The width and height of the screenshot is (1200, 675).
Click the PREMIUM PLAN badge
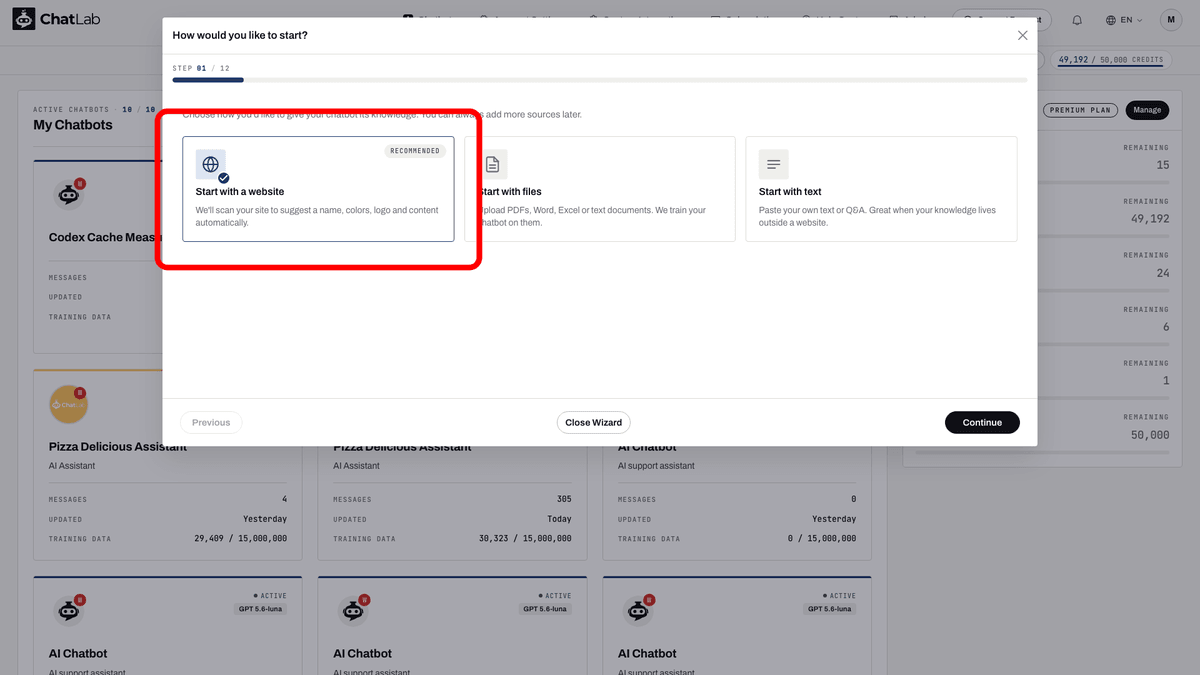click(1080, 110)
